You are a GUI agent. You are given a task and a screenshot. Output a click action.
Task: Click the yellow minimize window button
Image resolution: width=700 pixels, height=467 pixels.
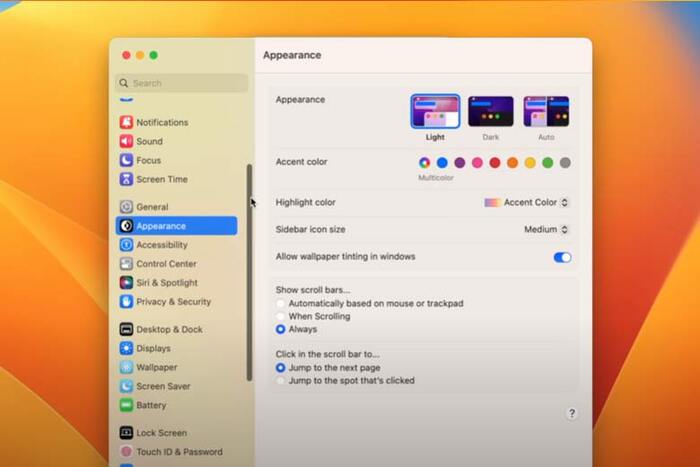coord(140,55)
